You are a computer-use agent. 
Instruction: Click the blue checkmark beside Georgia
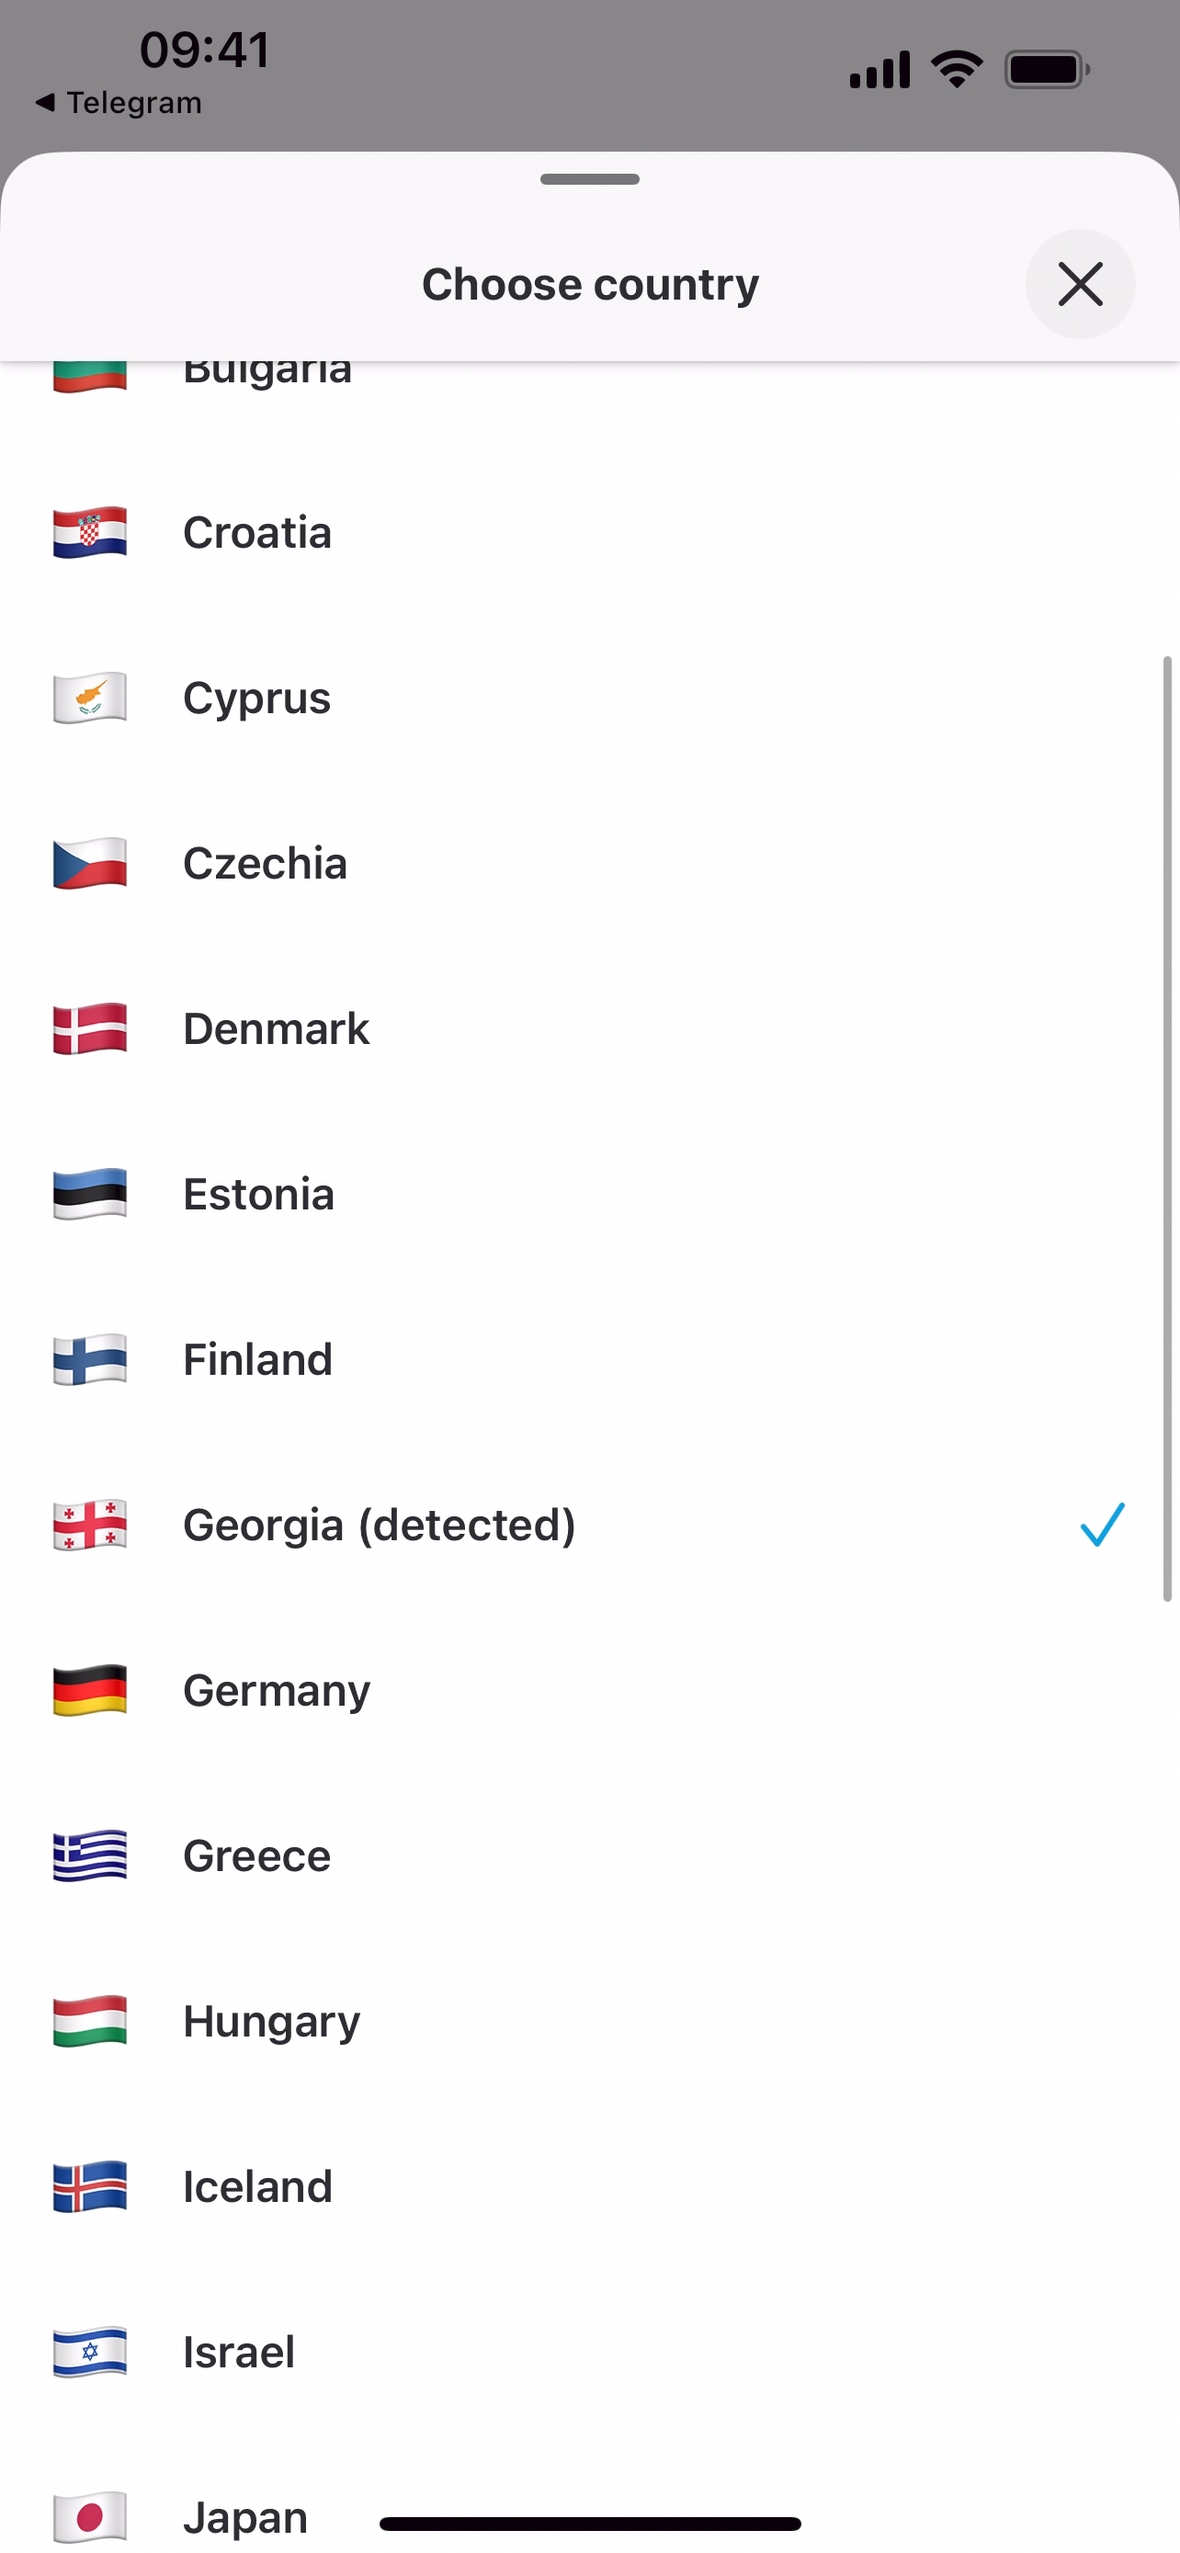1102,1524
